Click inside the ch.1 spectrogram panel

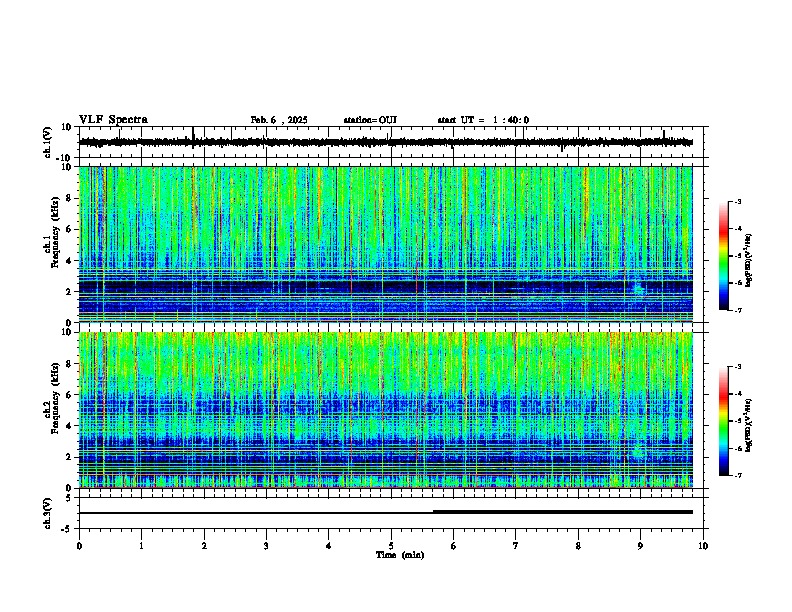click(x=386, y=244)
